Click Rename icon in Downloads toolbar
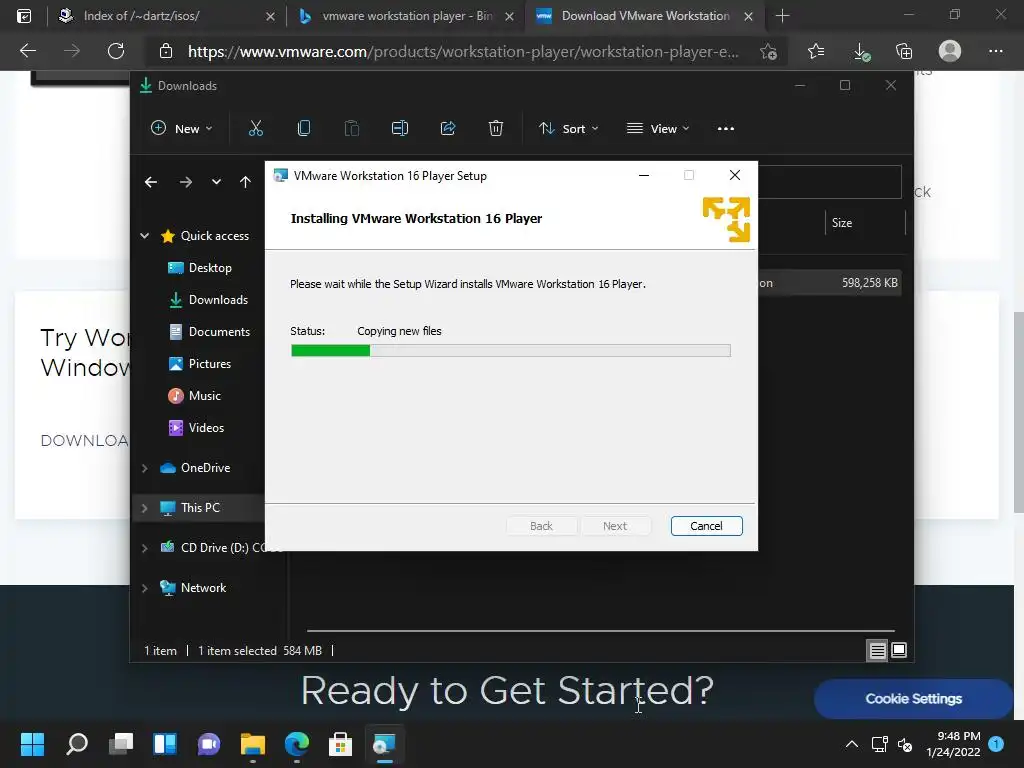 pyautogui.click(x=400, y=129)
